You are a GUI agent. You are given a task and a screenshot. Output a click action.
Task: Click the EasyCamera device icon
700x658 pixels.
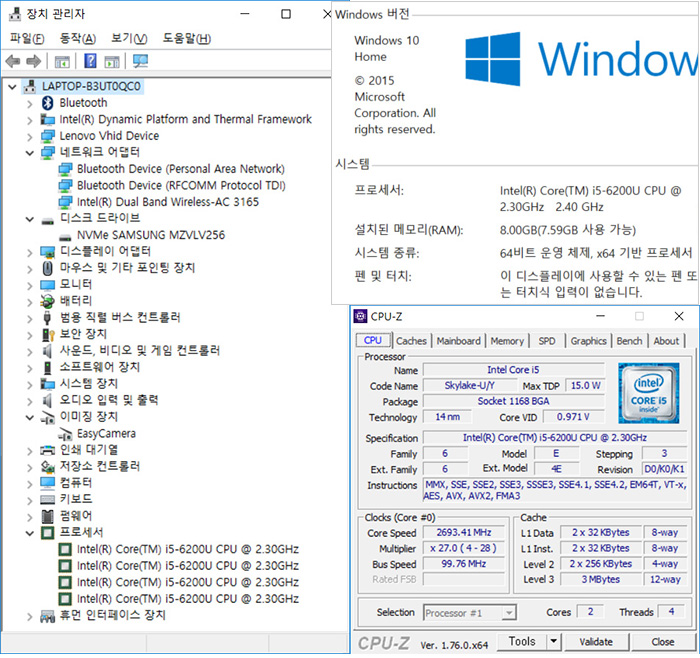click(x=65, y=433)
